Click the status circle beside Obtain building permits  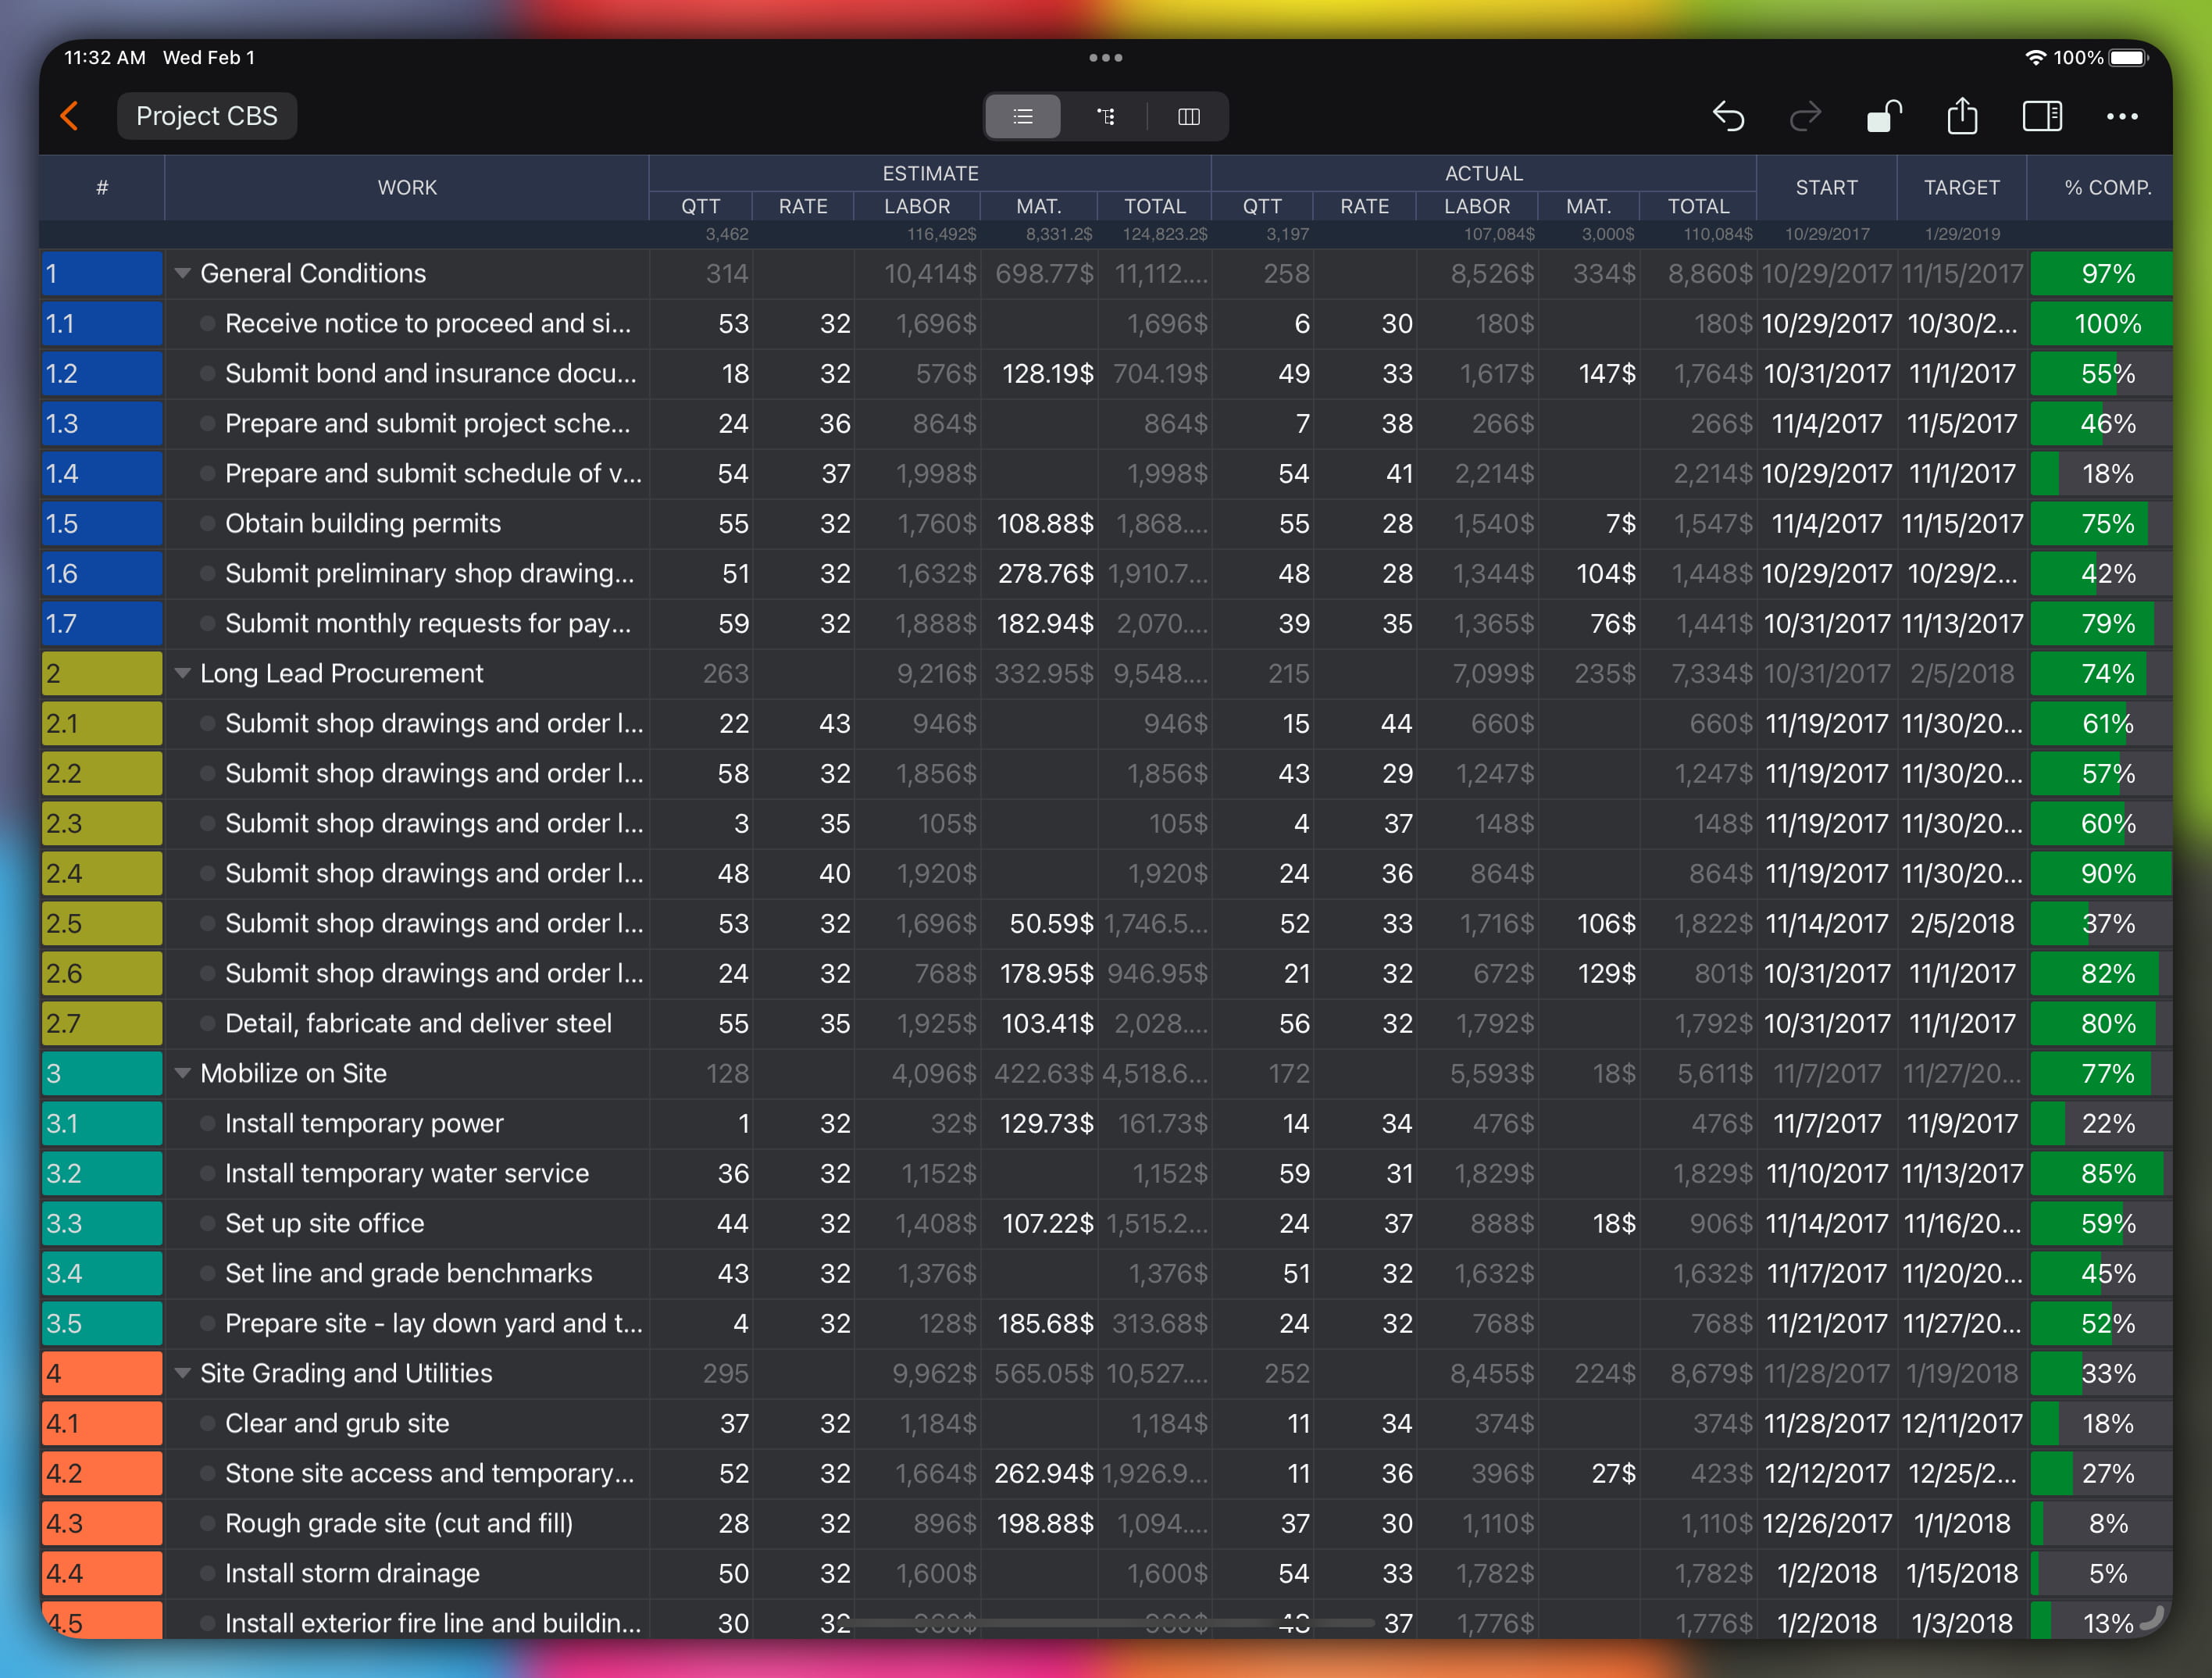click(207, 523)
